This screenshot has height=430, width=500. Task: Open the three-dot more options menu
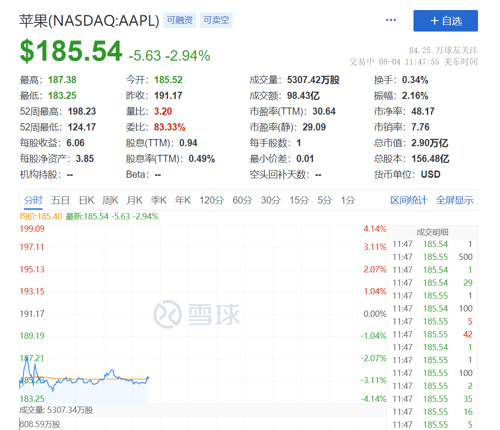(391, 20)
